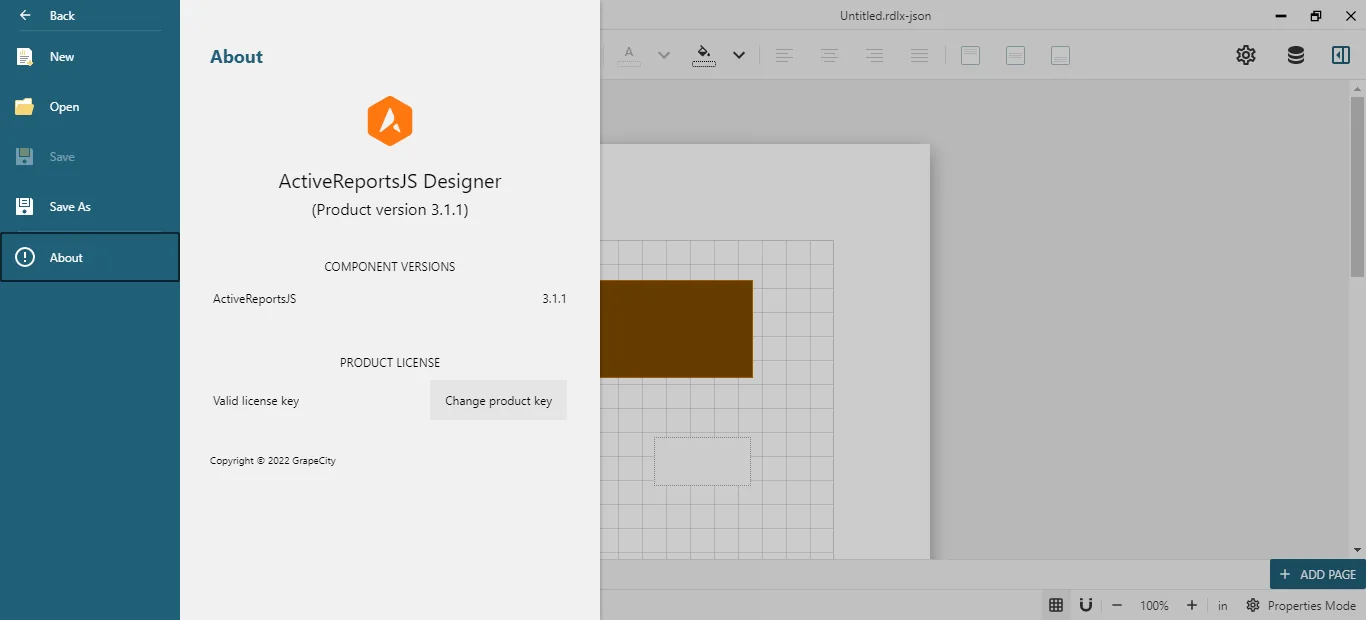Click the ADD PAGE button
The width and height of the screenshot is (1366, 620).
pos(1318,574)
